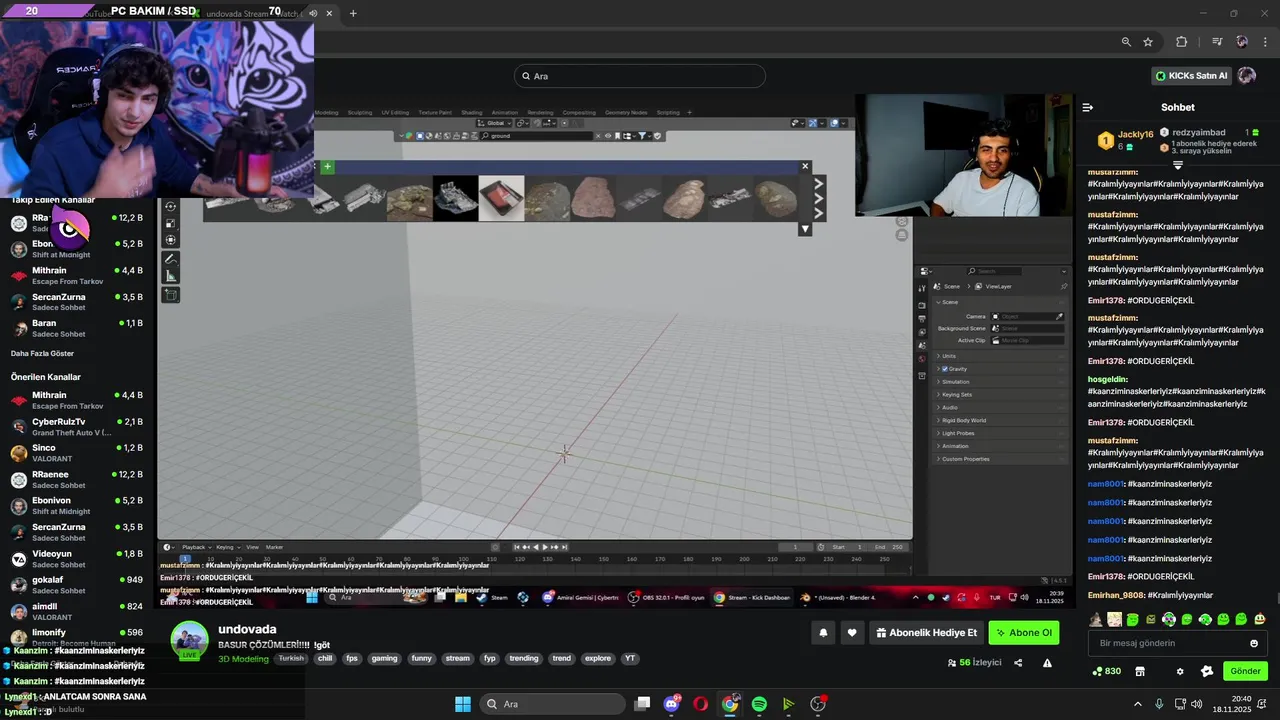Open the Keying menu in timeline
Viewport: 1280px width, 720px height.
pos(227,547)
